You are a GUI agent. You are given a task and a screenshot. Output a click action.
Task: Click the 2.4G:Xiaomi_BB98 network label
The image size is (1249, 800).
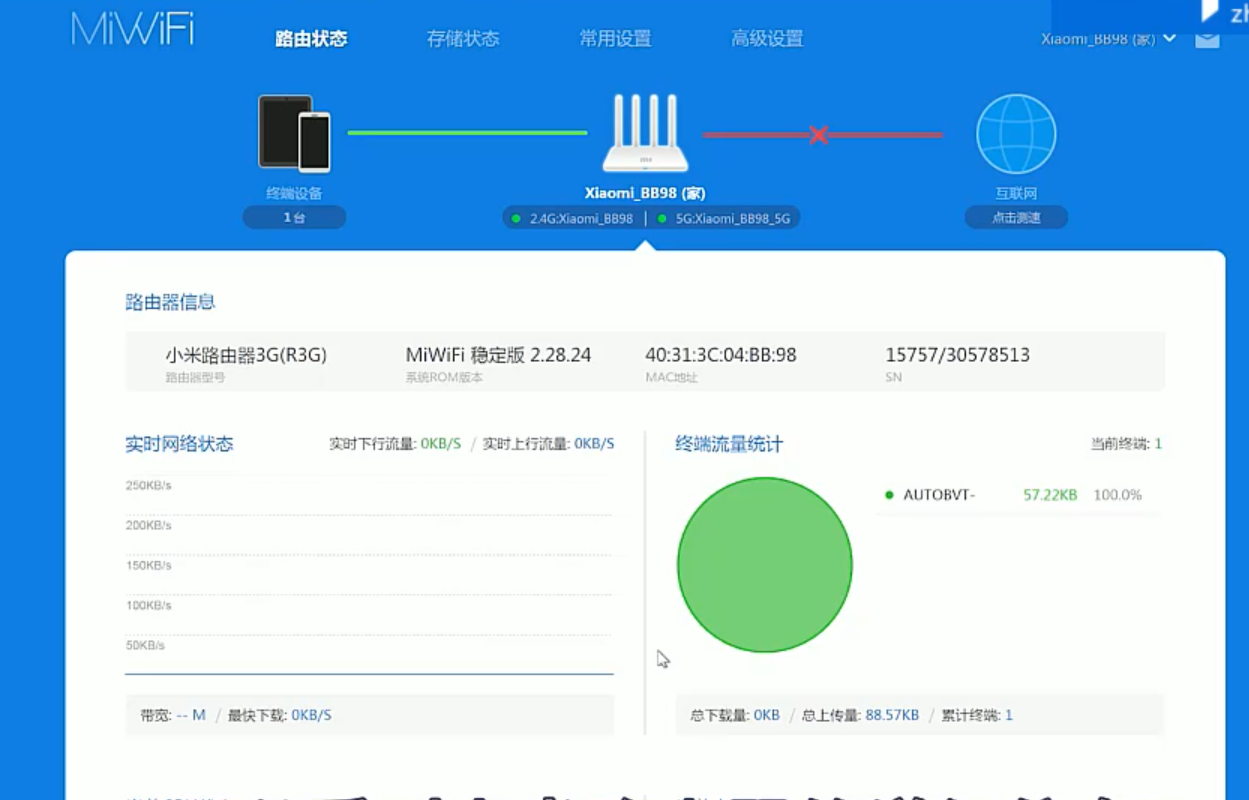pos(581,218)
